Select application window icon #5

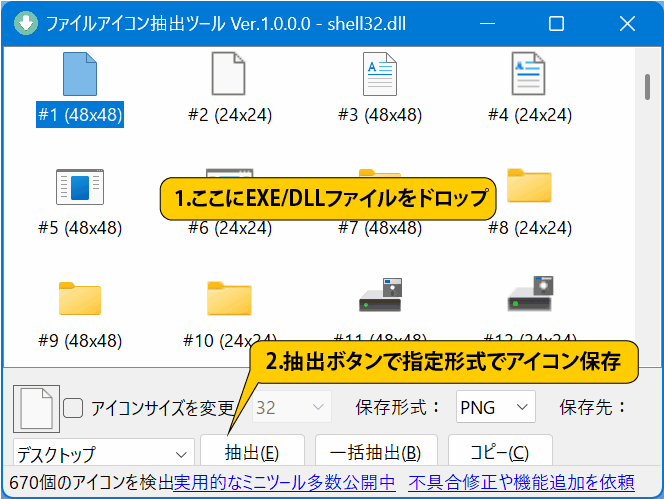click(80, 187)
